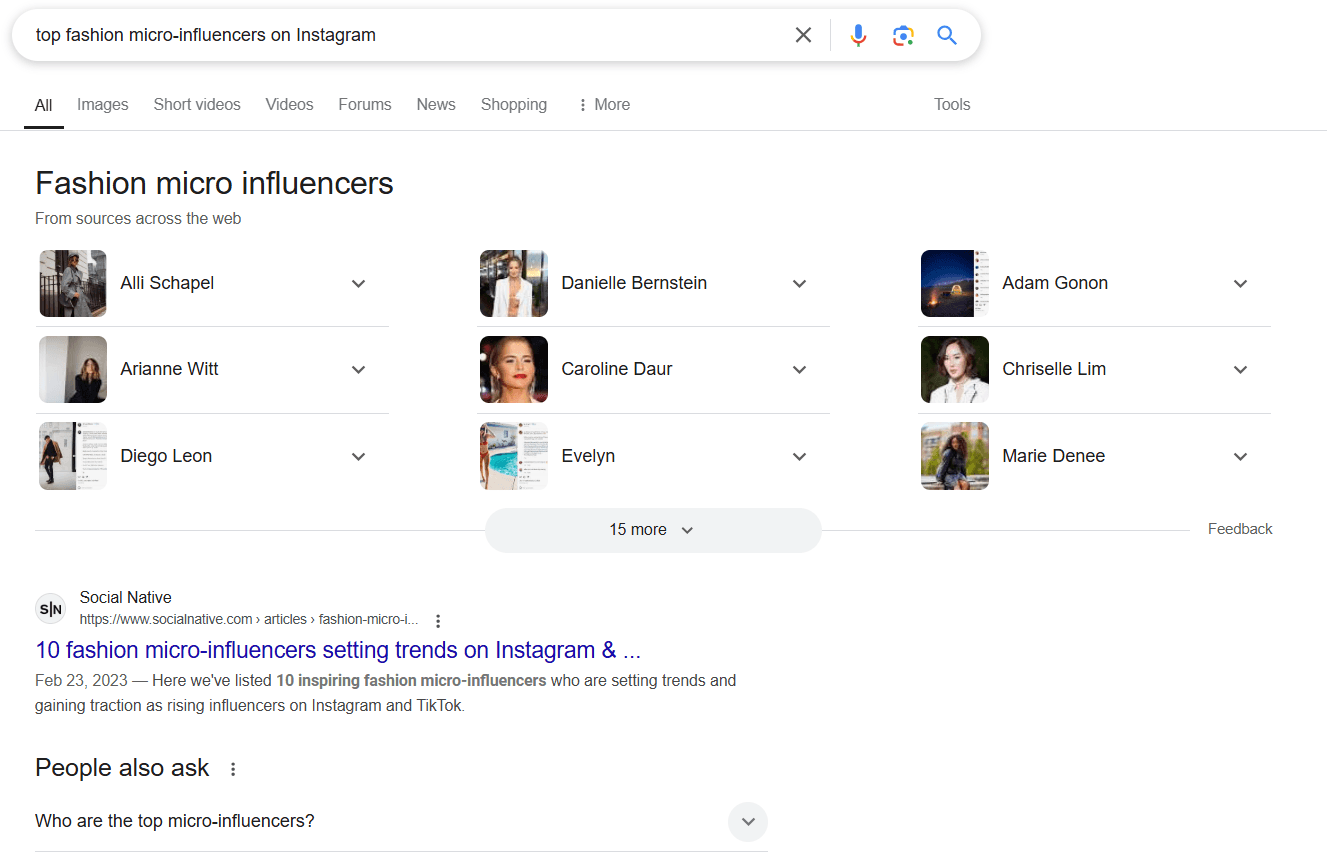Submit search with the magnifying glass icon
Screen dimensions: 1327x853
(x=947, y=35)
